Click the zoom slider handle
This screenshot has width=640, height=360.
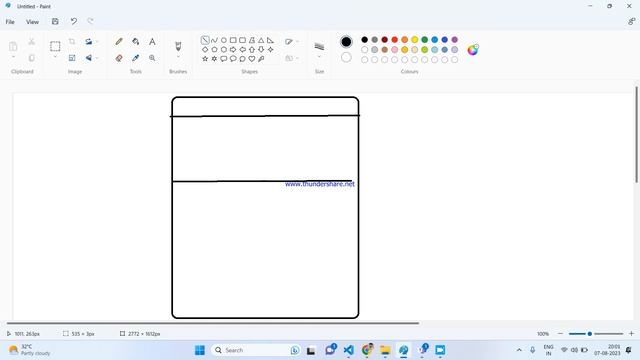coord(590,334)
